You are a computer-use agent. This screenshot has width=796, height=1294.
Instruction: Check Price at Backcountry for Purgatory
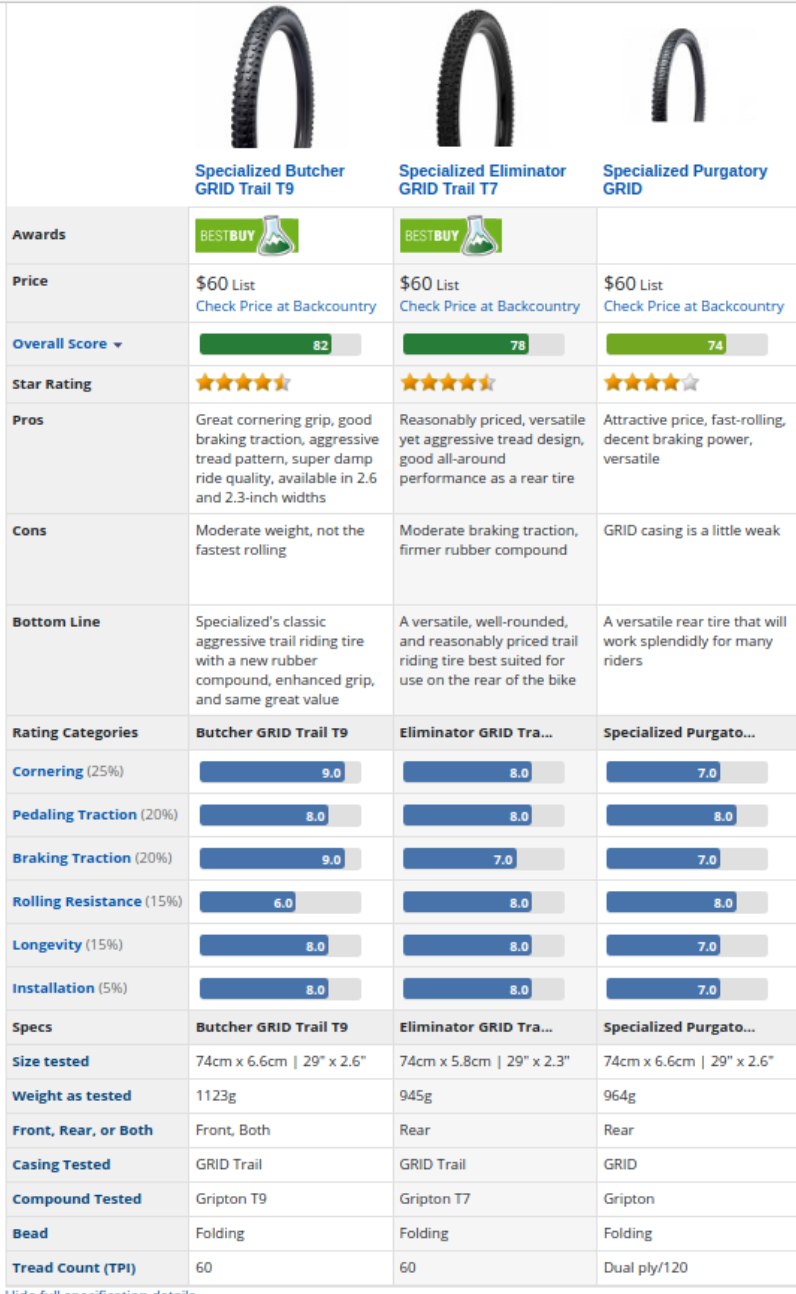point(694,306)
